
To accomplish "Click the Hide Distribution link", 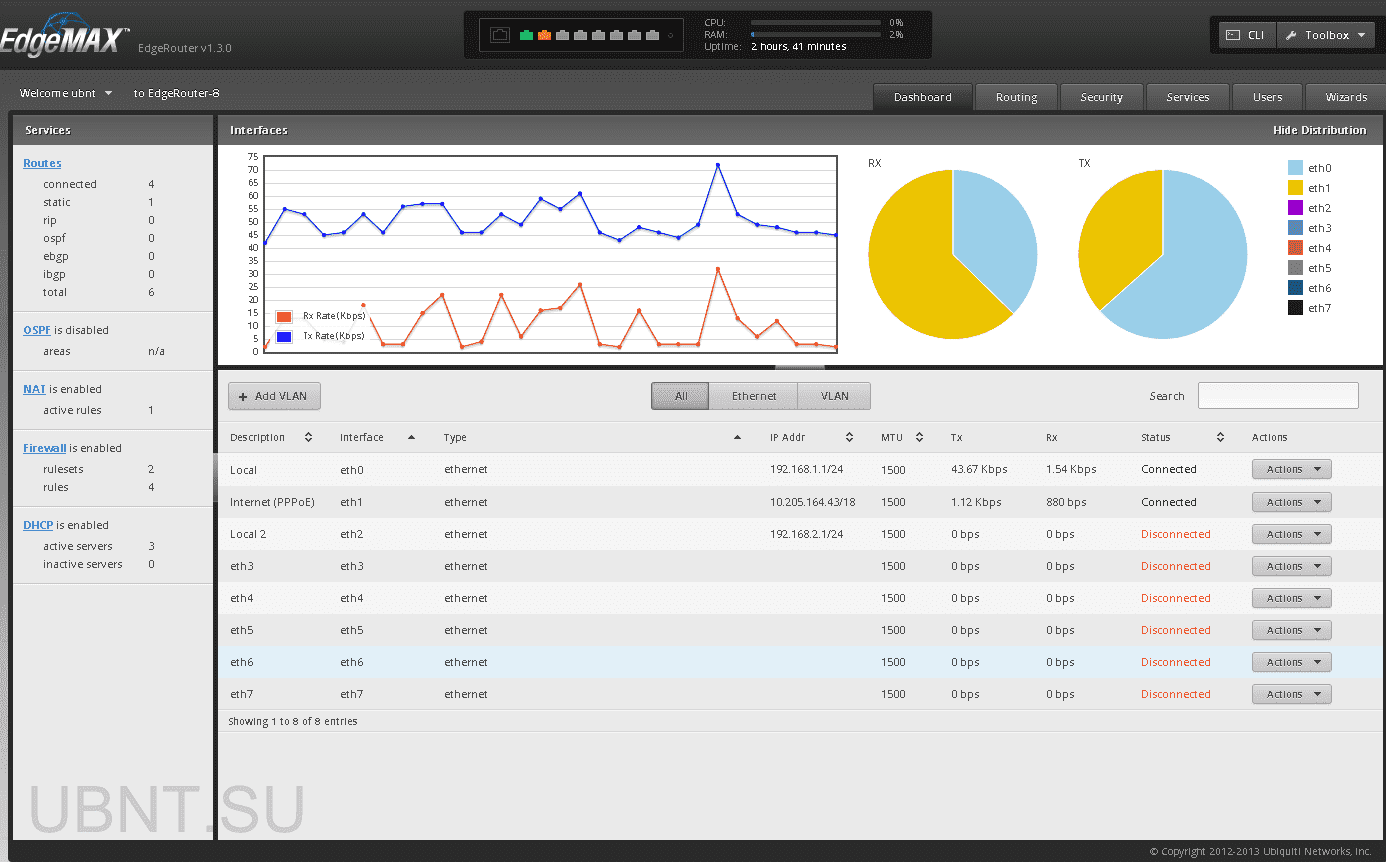I will point(1320,130).
